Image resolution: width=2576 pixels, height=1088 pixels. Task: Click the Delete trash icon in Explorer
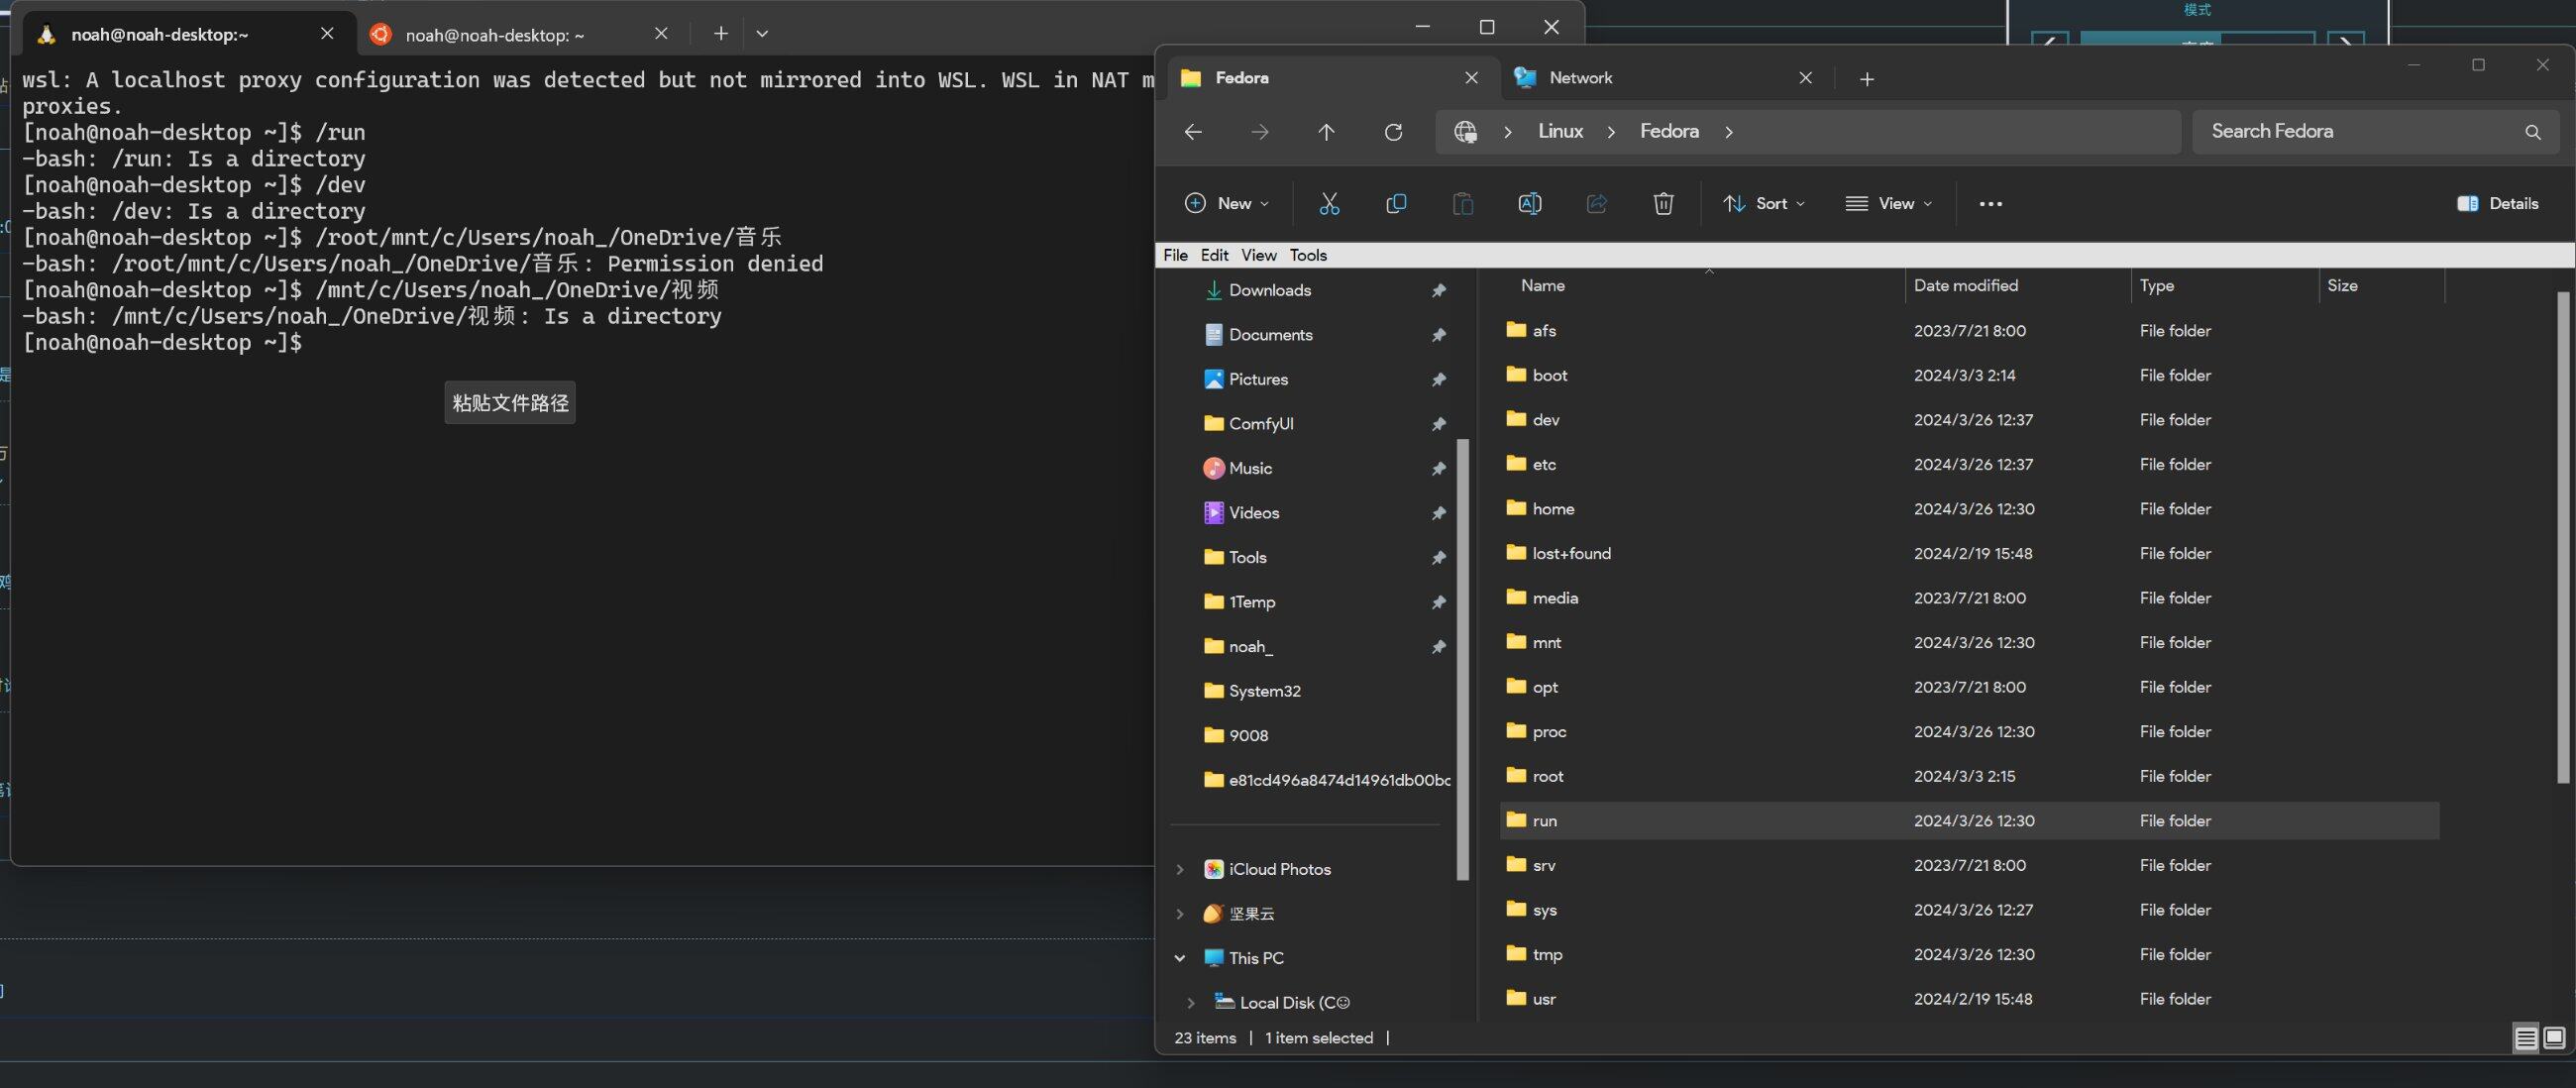click(x=1663, y=203)
